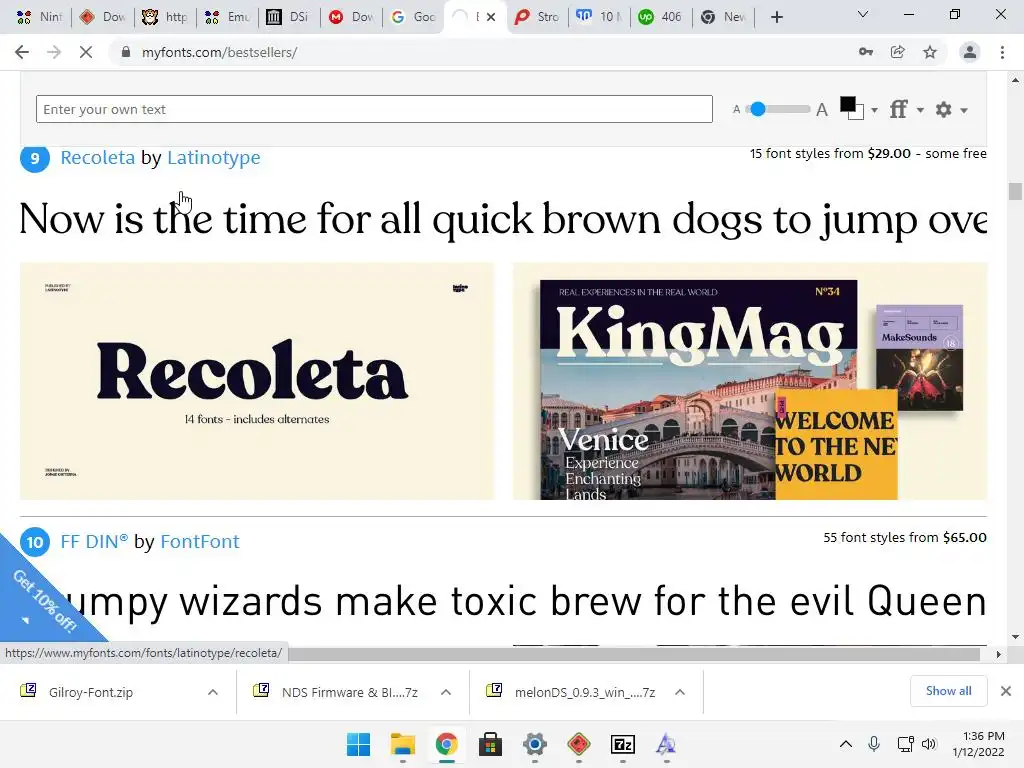Click the Recoleta sample text preview
This screenshot has height=768, width=1024.
[x=503, y=219]
